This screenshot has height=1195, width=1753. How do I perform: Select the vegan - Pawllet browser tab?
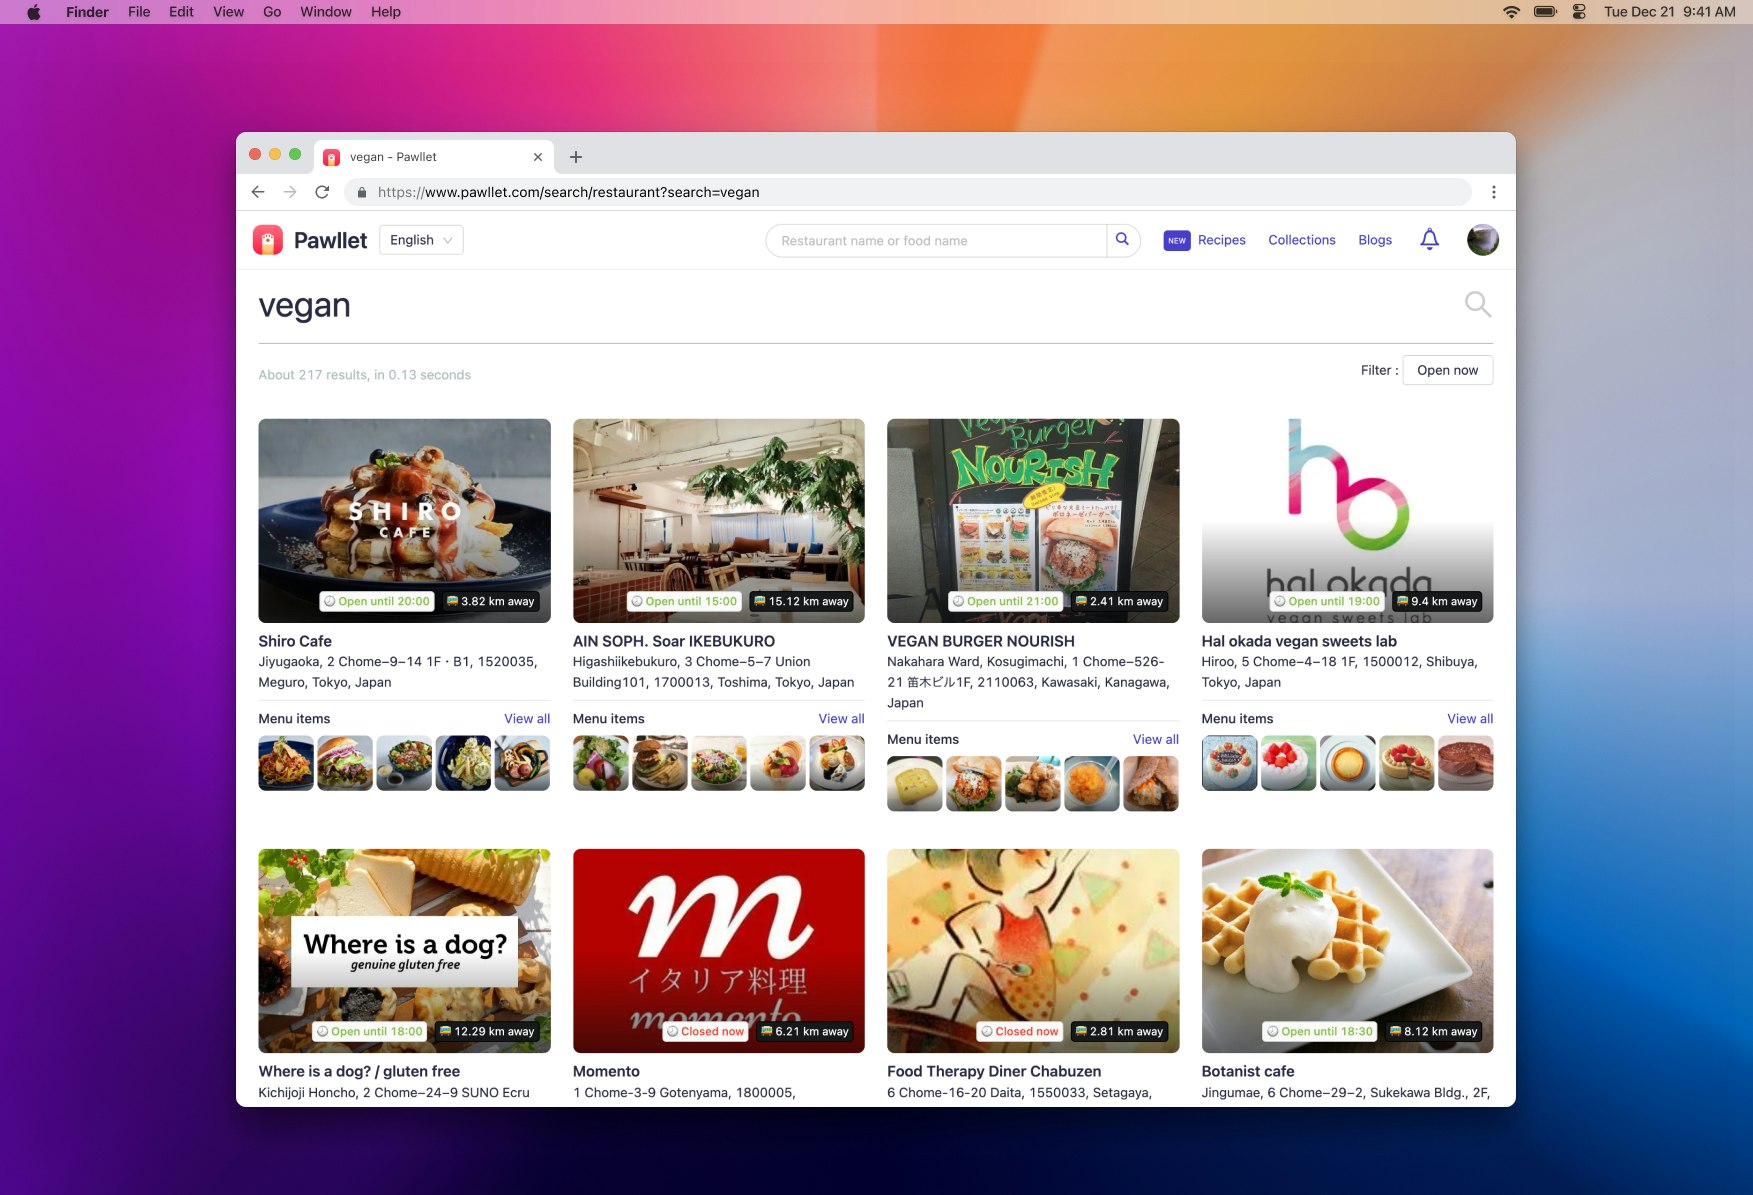point(435,157)
